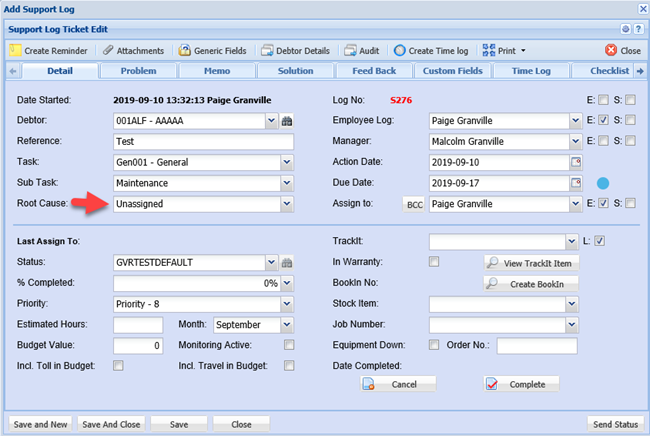The height and width of the screenshot is (436, 650).
Task: Click into the Reference text field
Action: [x=203, y=141]
